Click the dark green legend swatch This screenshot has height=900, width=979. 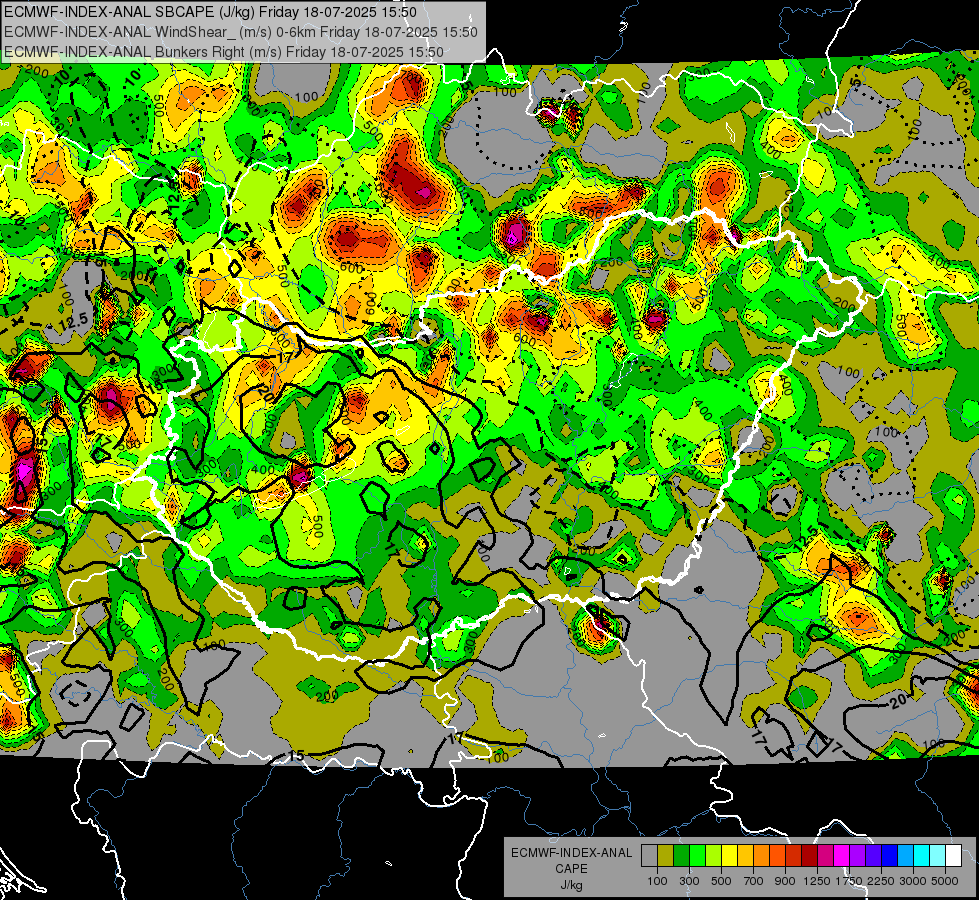tap(681, 855)
